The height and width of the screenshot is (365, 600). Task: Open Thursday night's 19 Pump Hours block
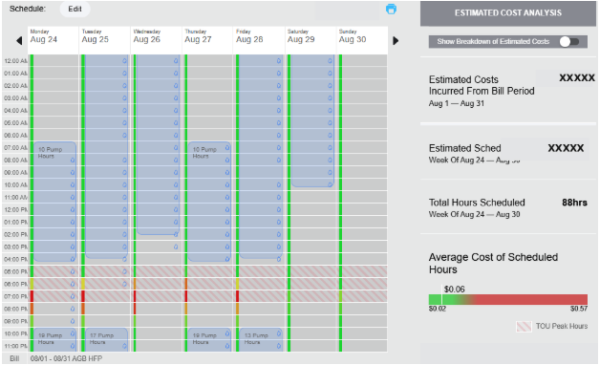click(x=209, y=339)
